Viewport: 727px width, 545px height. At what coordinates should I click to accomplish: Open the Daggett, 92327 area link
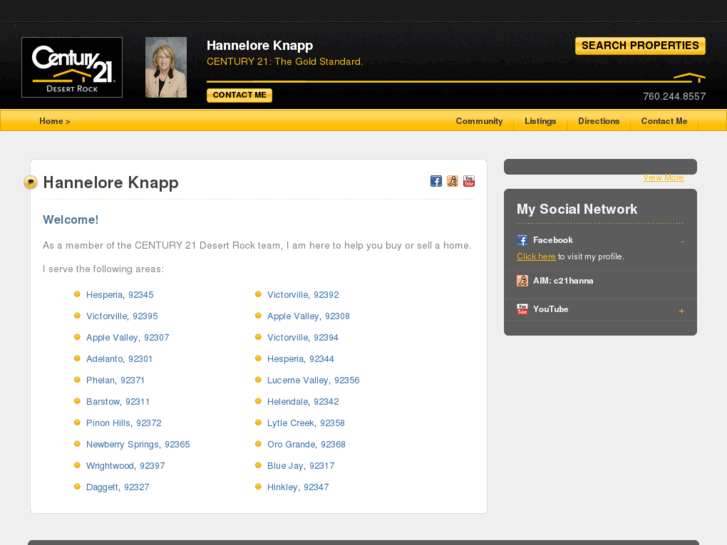click(118, 487)
